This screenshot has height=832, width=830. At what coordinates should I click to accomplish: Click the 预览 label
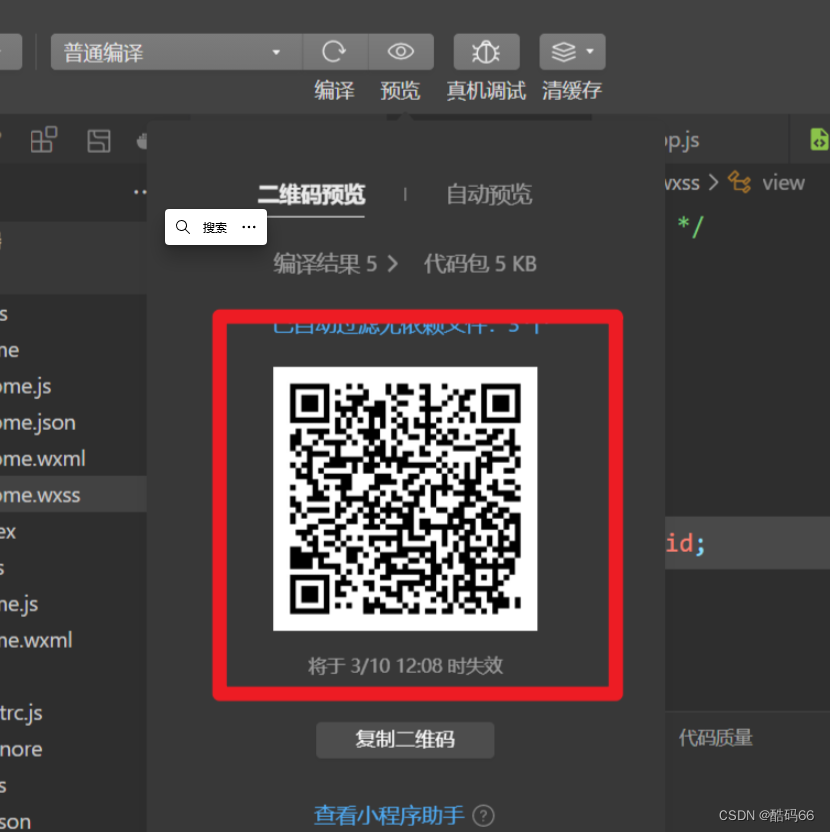400,90
